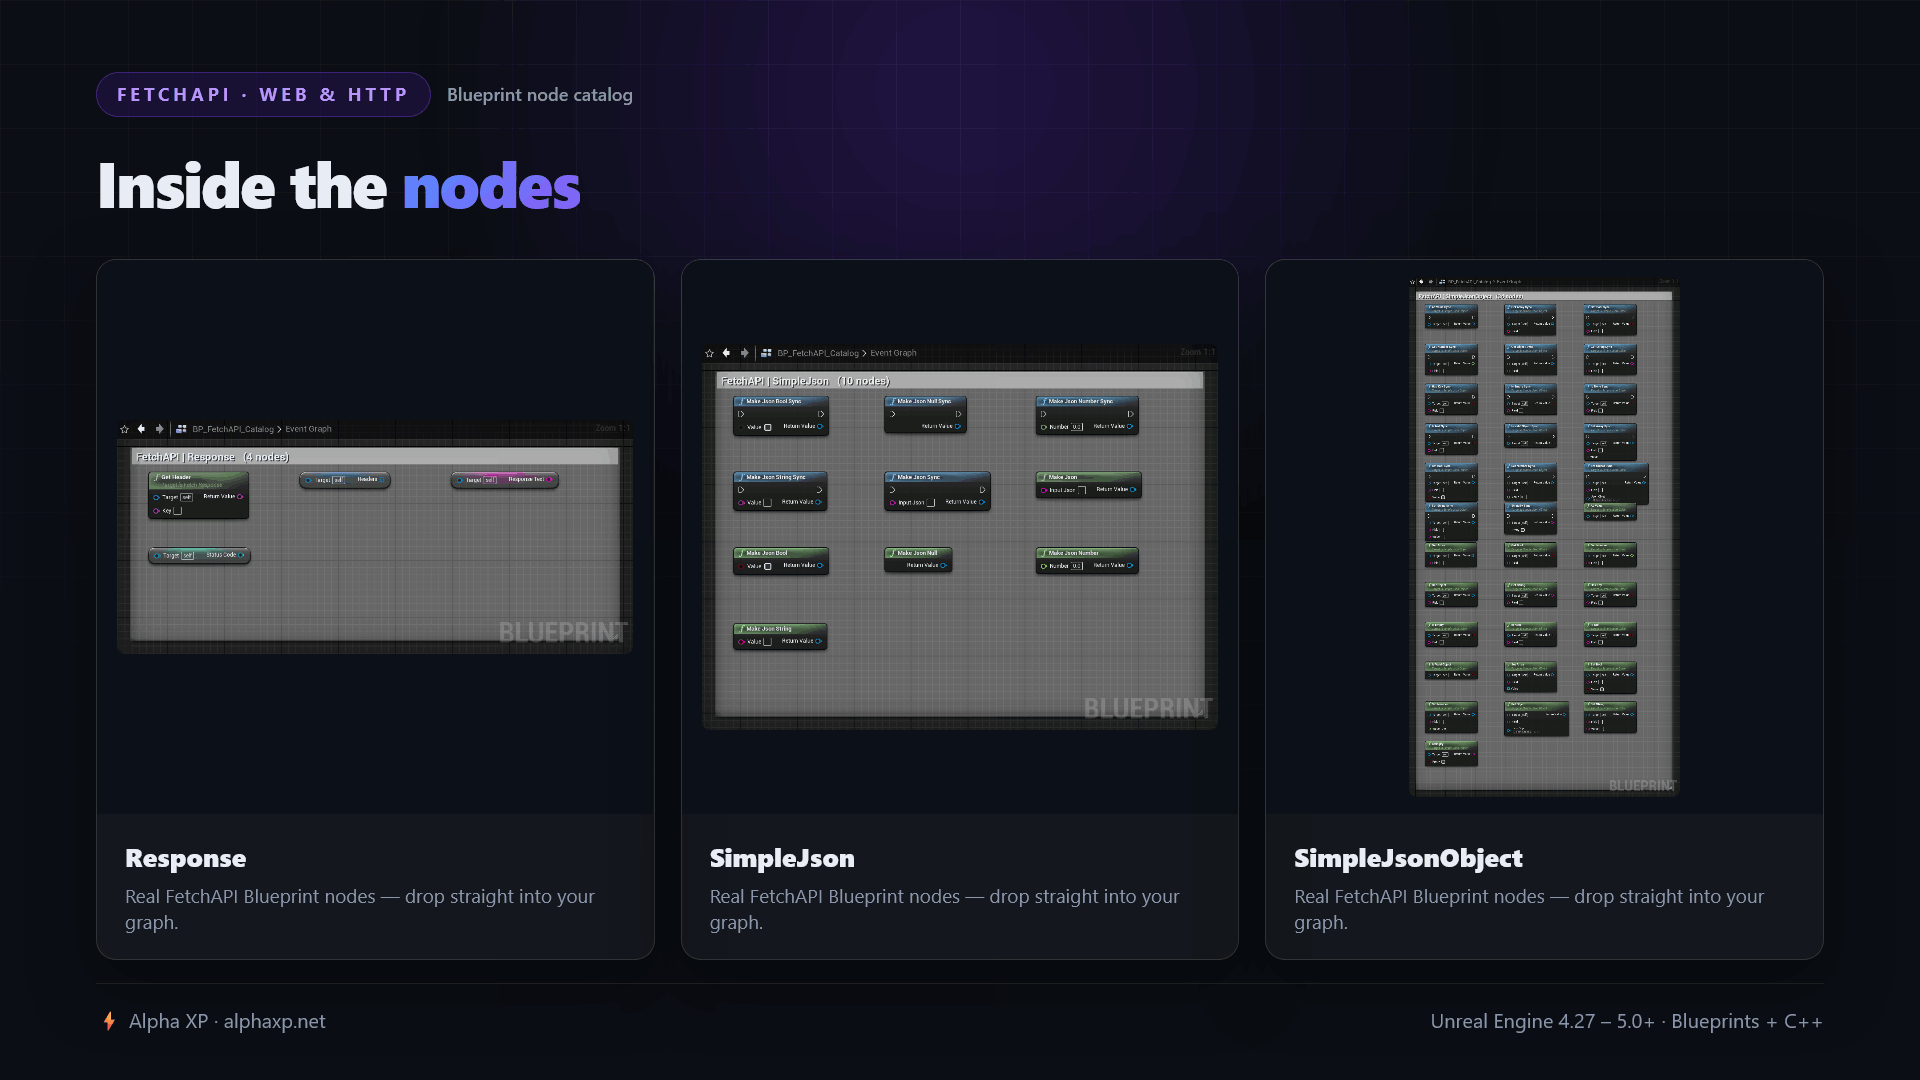Click the Response Text output pin
1920x1080 pixels.
tap(549, 480)
